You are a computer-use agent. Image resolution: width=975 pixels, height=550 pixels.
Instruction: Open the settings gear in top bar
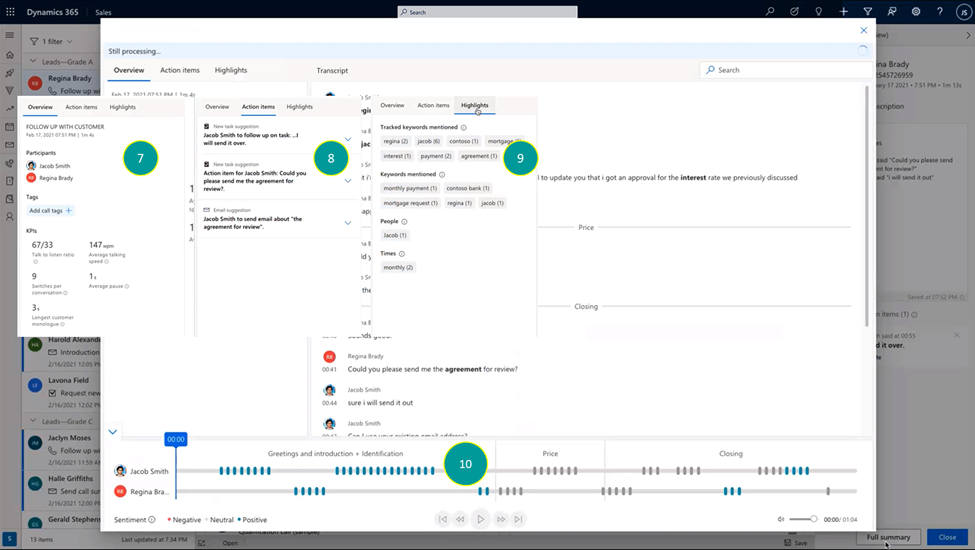point(916,12)
